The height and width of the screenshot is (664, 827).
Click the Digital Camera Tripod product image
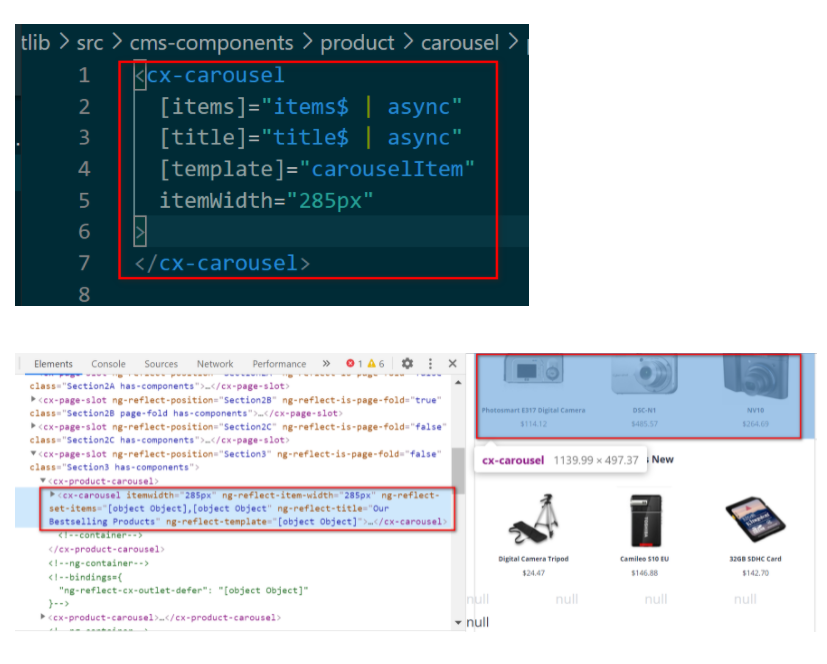[533, 519]
